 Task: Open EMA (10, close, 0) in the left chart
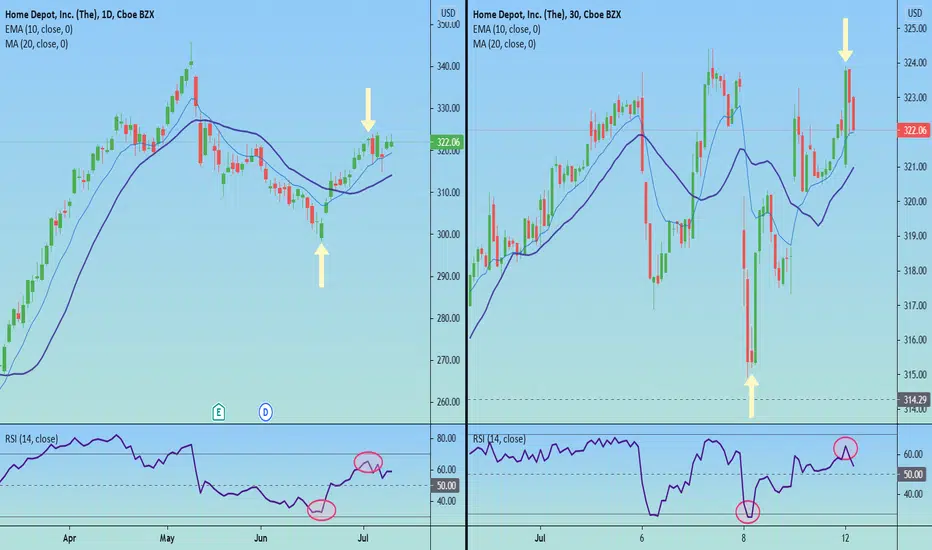pyautogui.click(x=39, y=29)
